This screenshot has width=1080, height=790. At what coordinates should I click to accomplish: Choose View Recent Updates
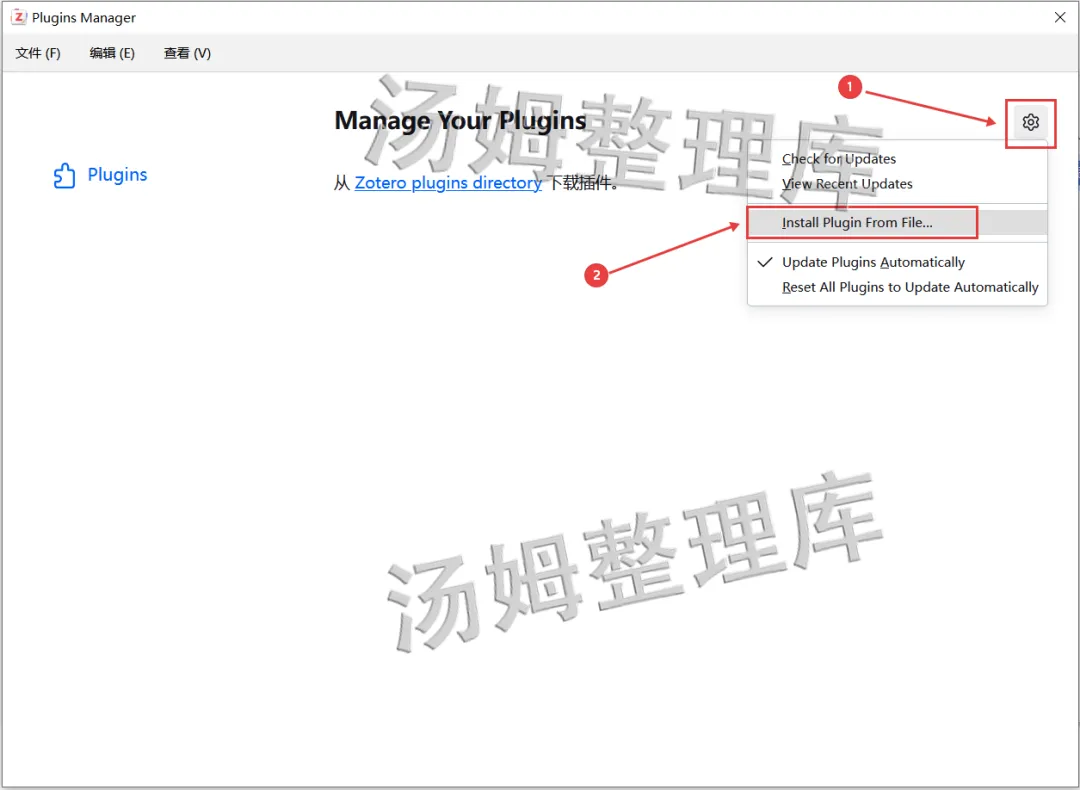[897, 184]
